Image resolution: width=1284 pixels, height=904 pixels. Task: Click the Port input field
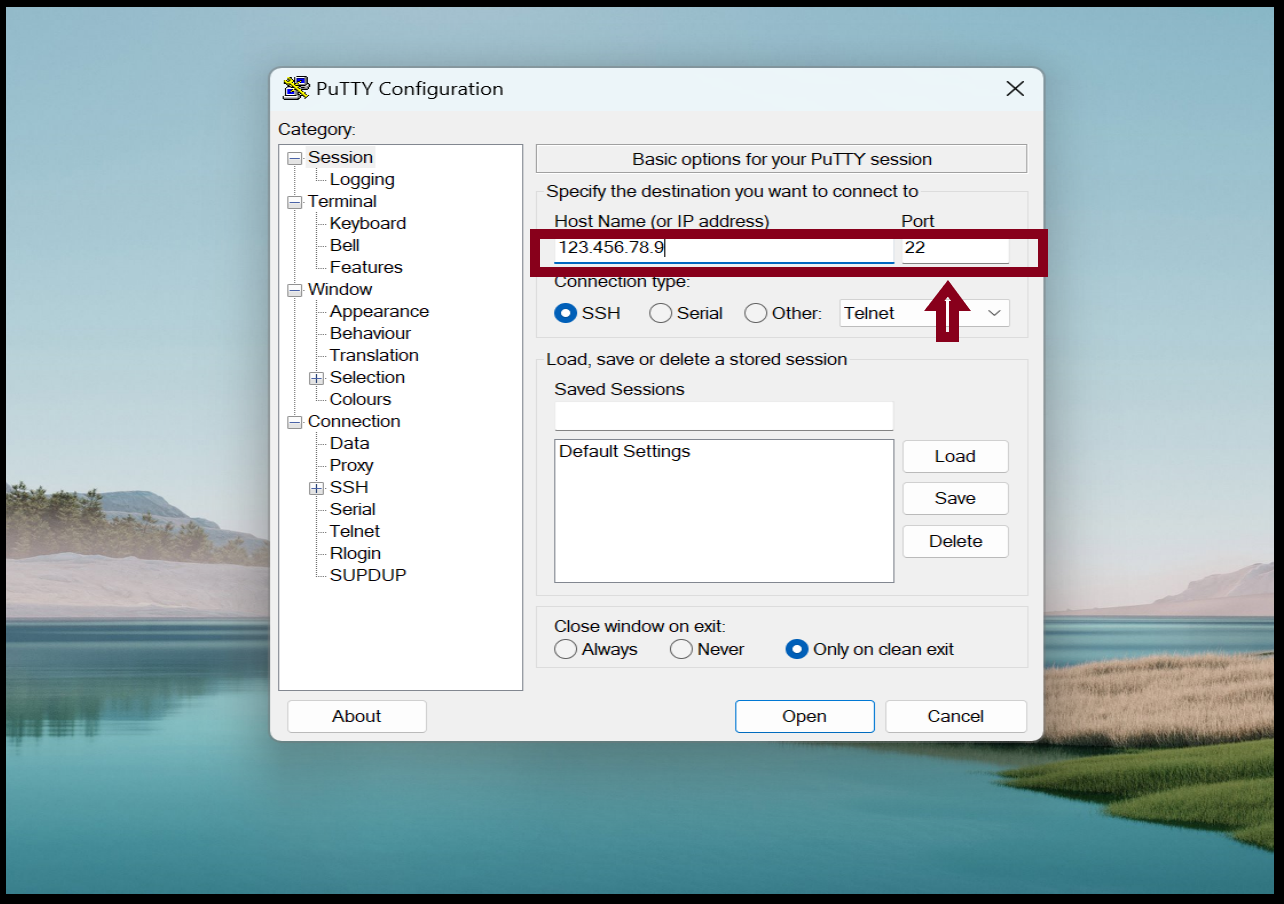(x=955, y=248)
